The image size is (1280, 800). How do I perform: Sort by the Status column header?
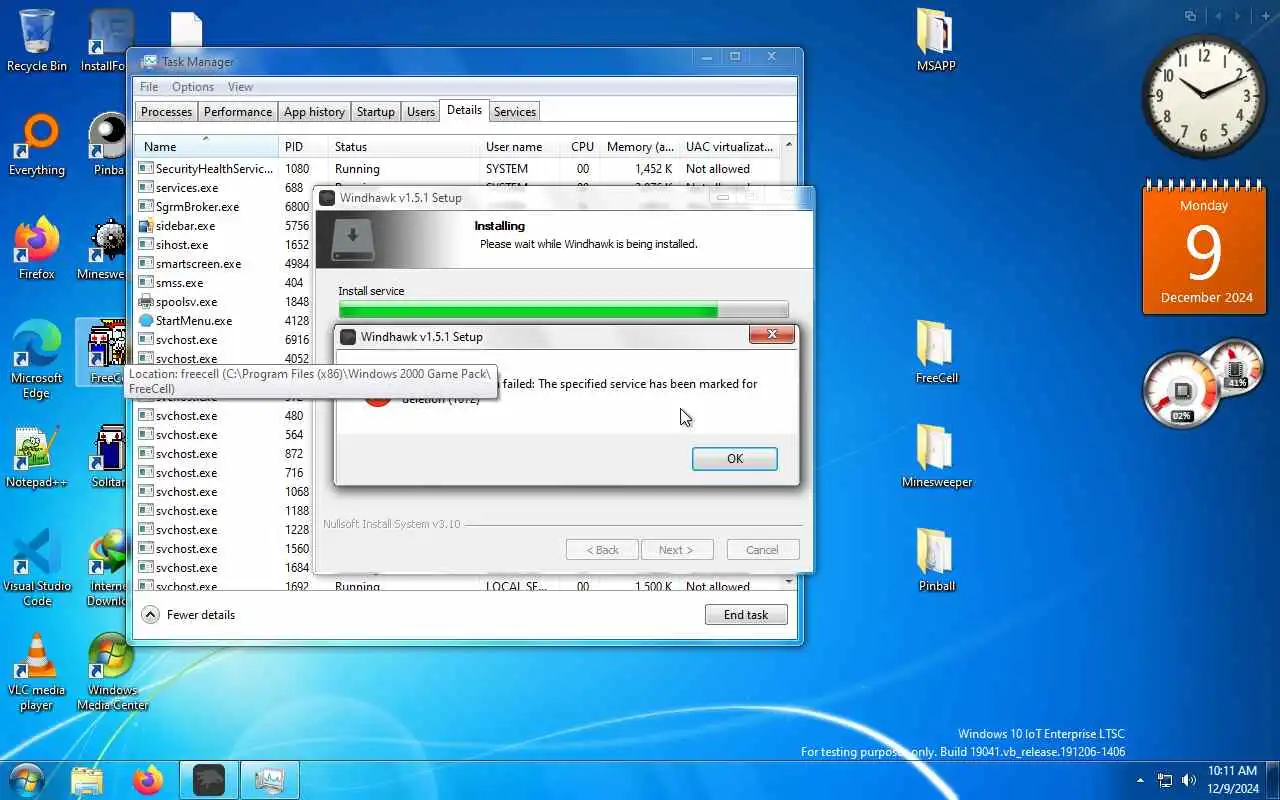pyautogui.click(x=405, y=146)
